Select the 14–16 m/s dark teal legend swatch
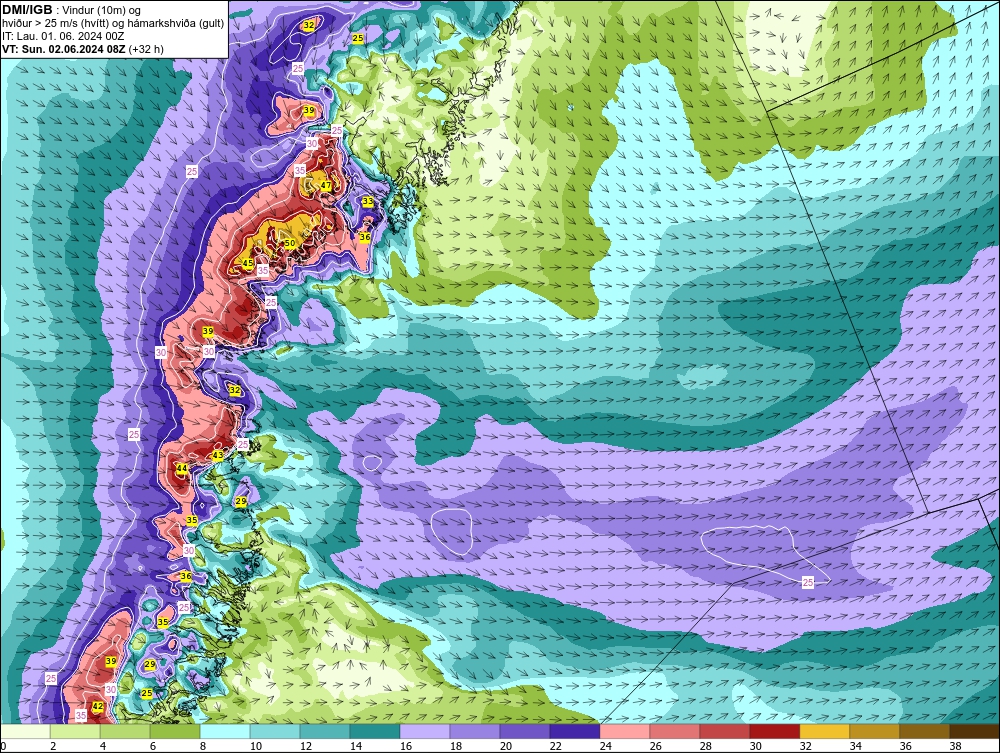This screenshot has height=753, width=1000. click(x=375, y=731)
